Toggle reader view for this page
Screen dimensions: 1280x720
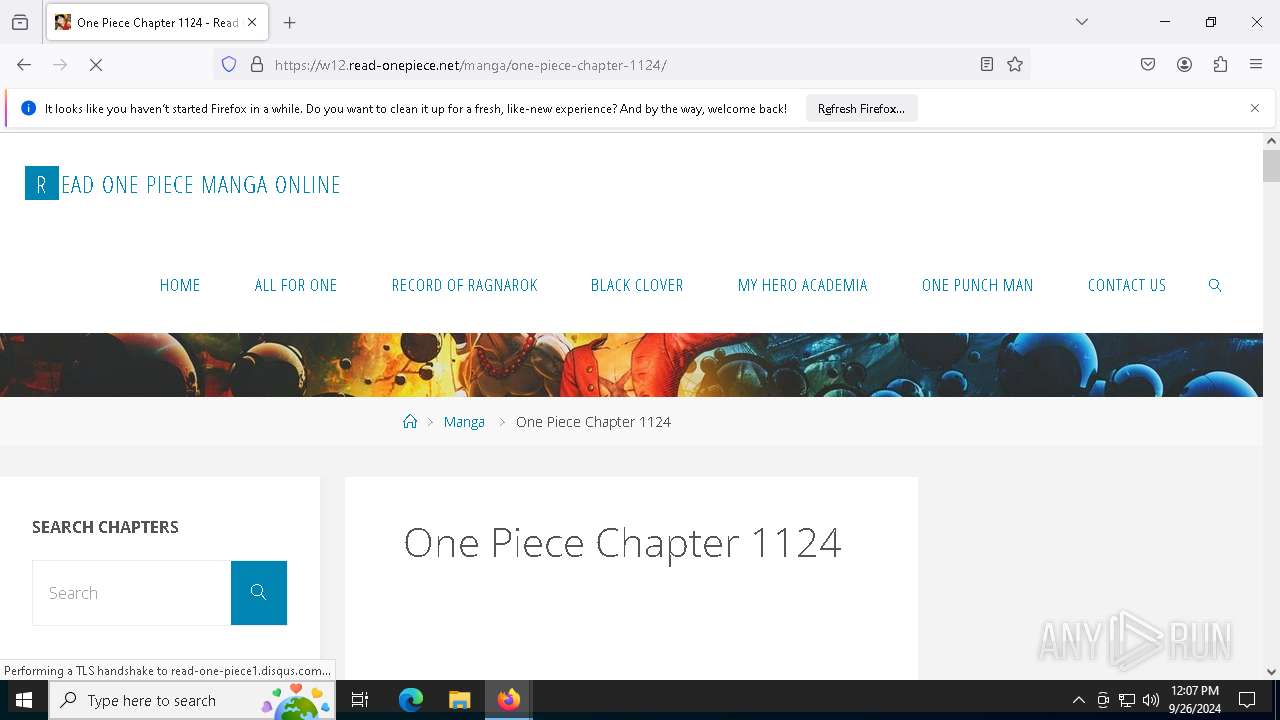tap(987, 65)
